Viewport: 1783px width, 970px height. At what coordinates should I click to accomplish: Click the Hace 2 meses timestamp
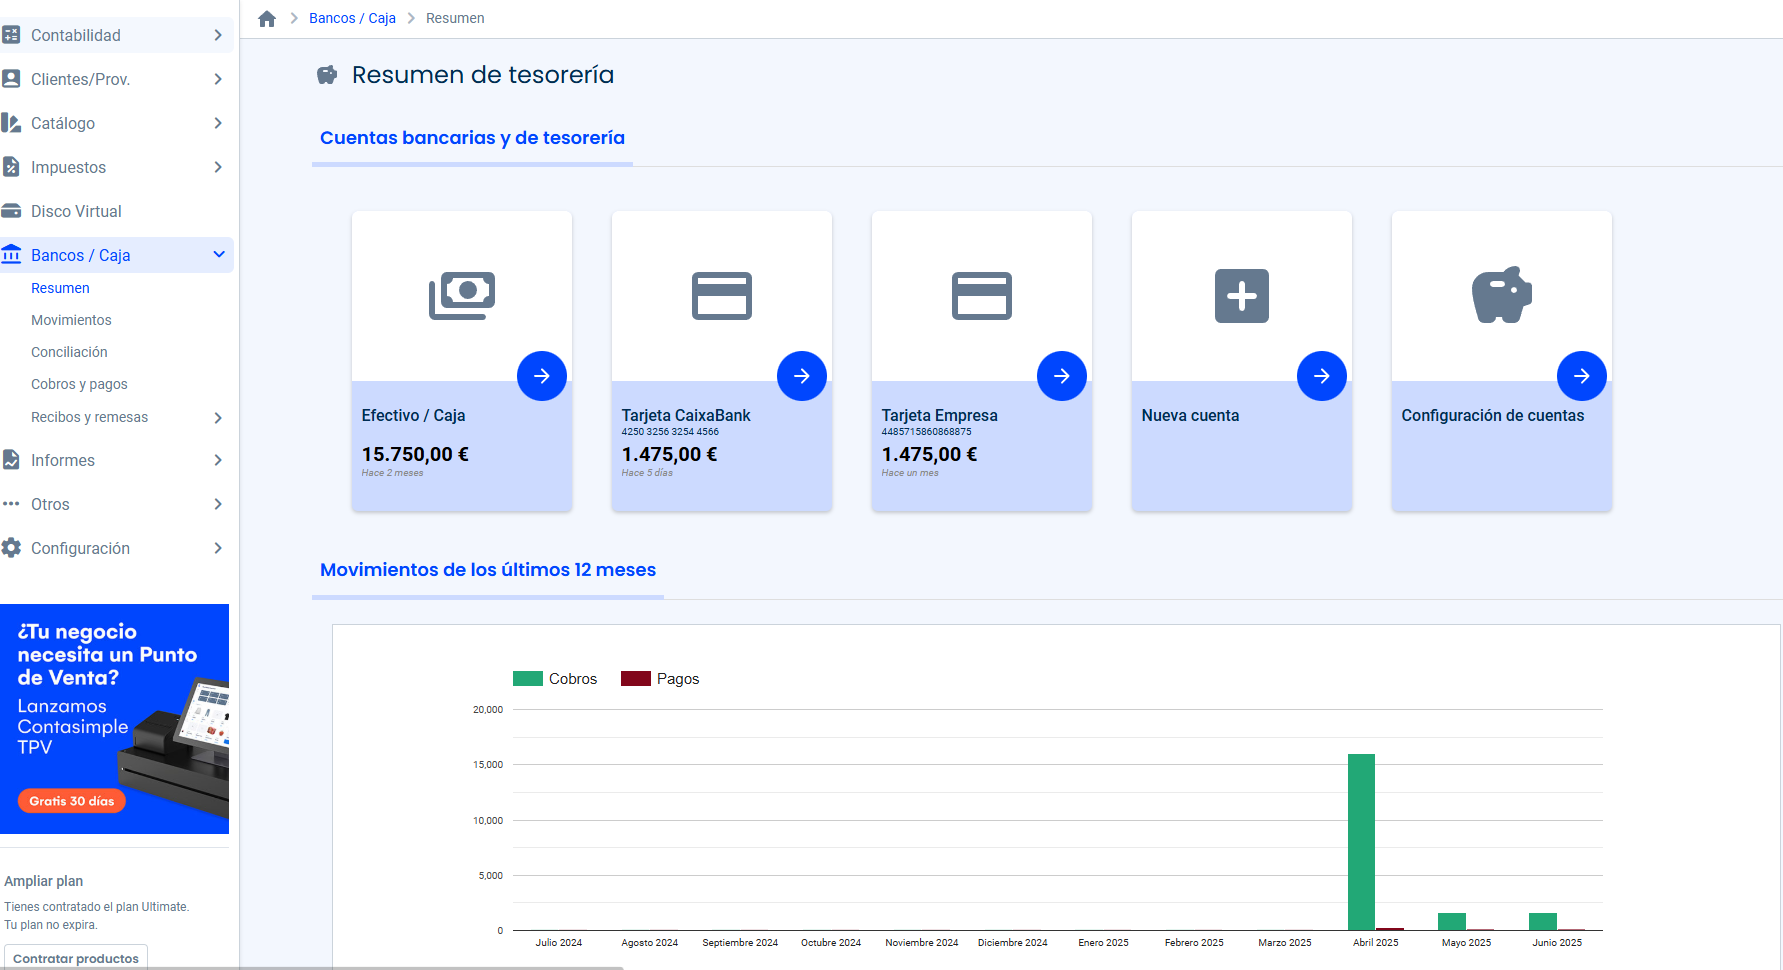pos(392,473)
